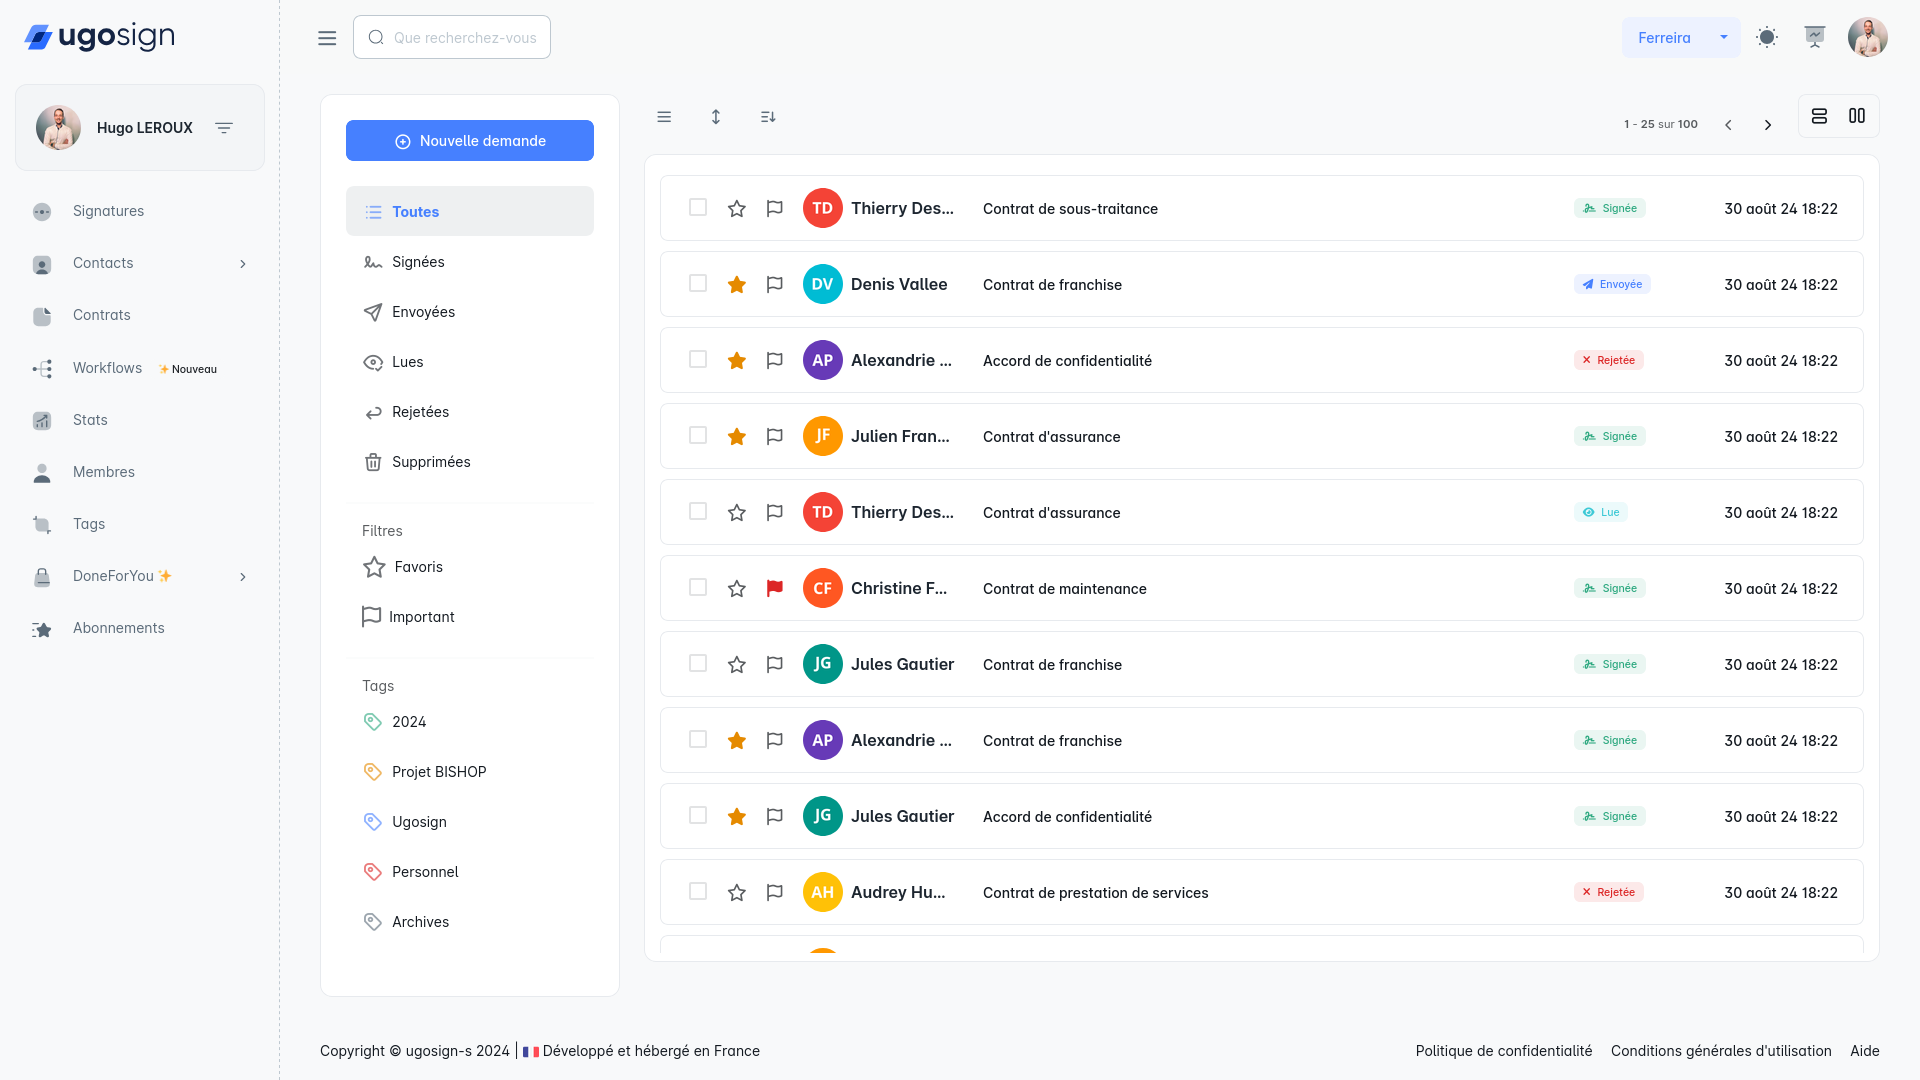This screenshot has height=1080, width=1920.
Task: Open the Signées folder
Action: 418,262
